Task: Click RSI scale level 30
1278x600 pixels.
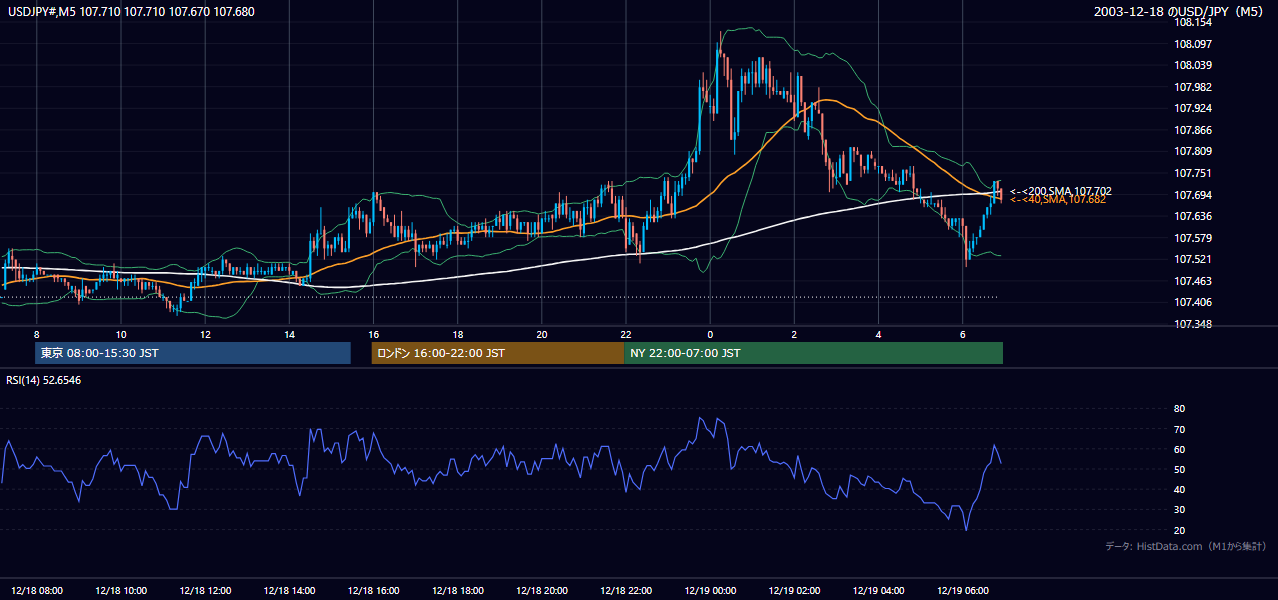Action: click(x=1180, y=510)
